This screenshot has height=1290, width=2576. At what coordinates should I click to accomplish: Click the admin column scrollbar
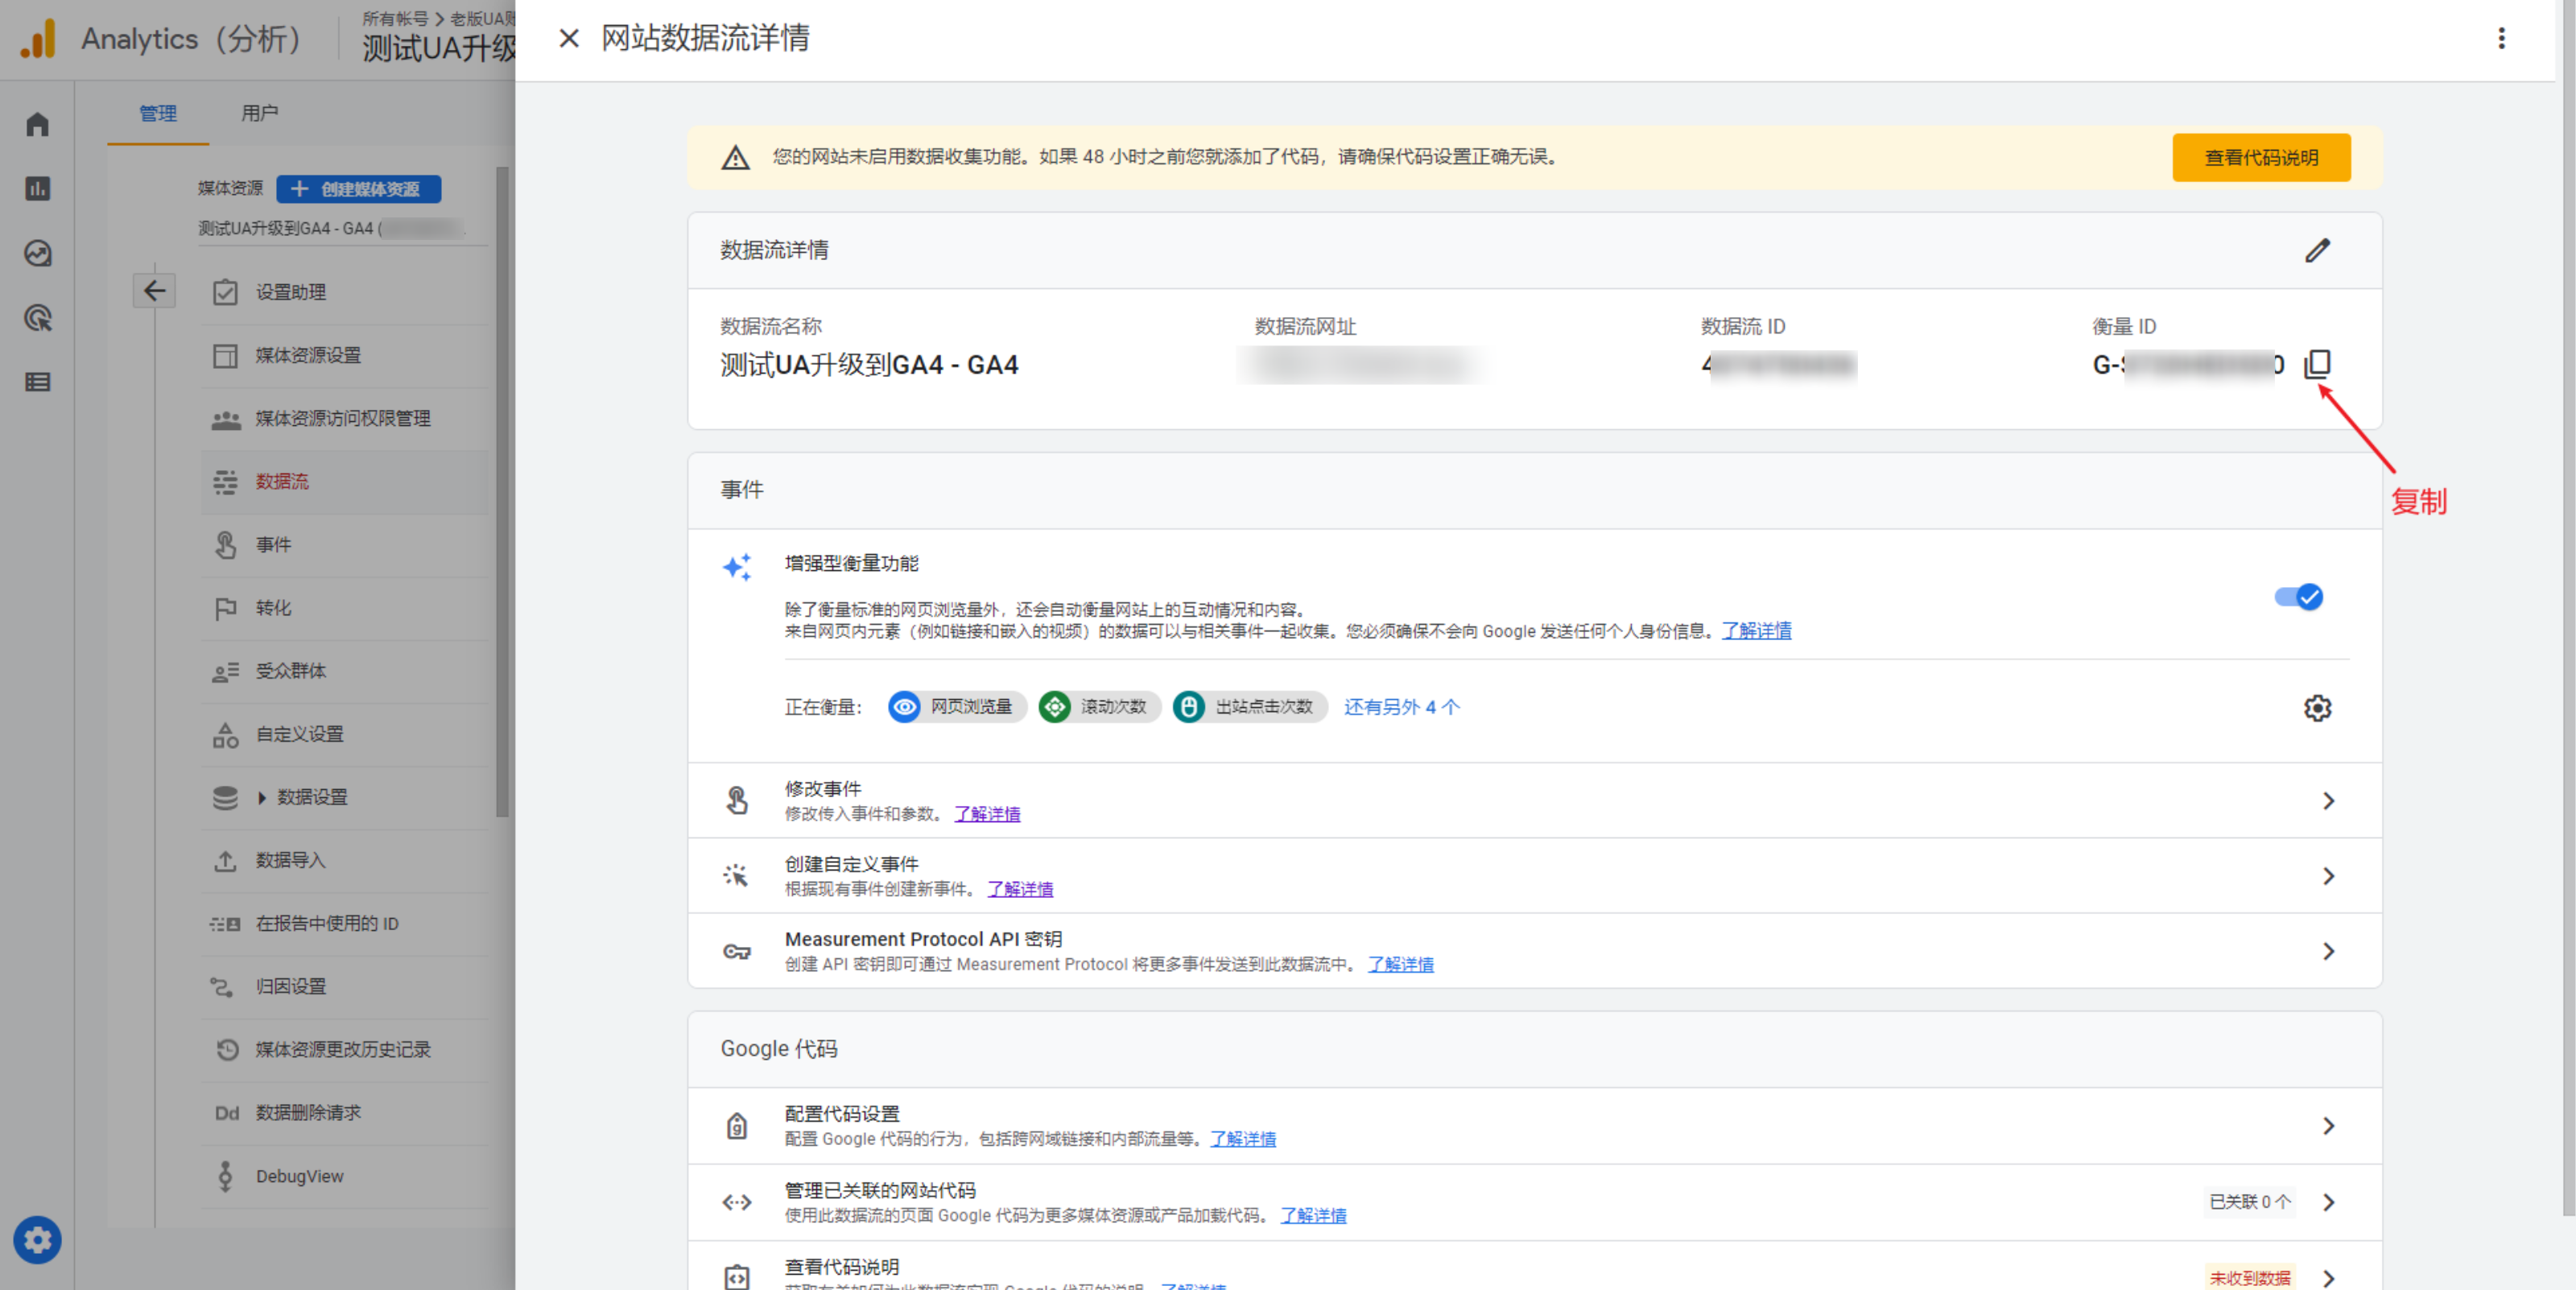(502, 492)
